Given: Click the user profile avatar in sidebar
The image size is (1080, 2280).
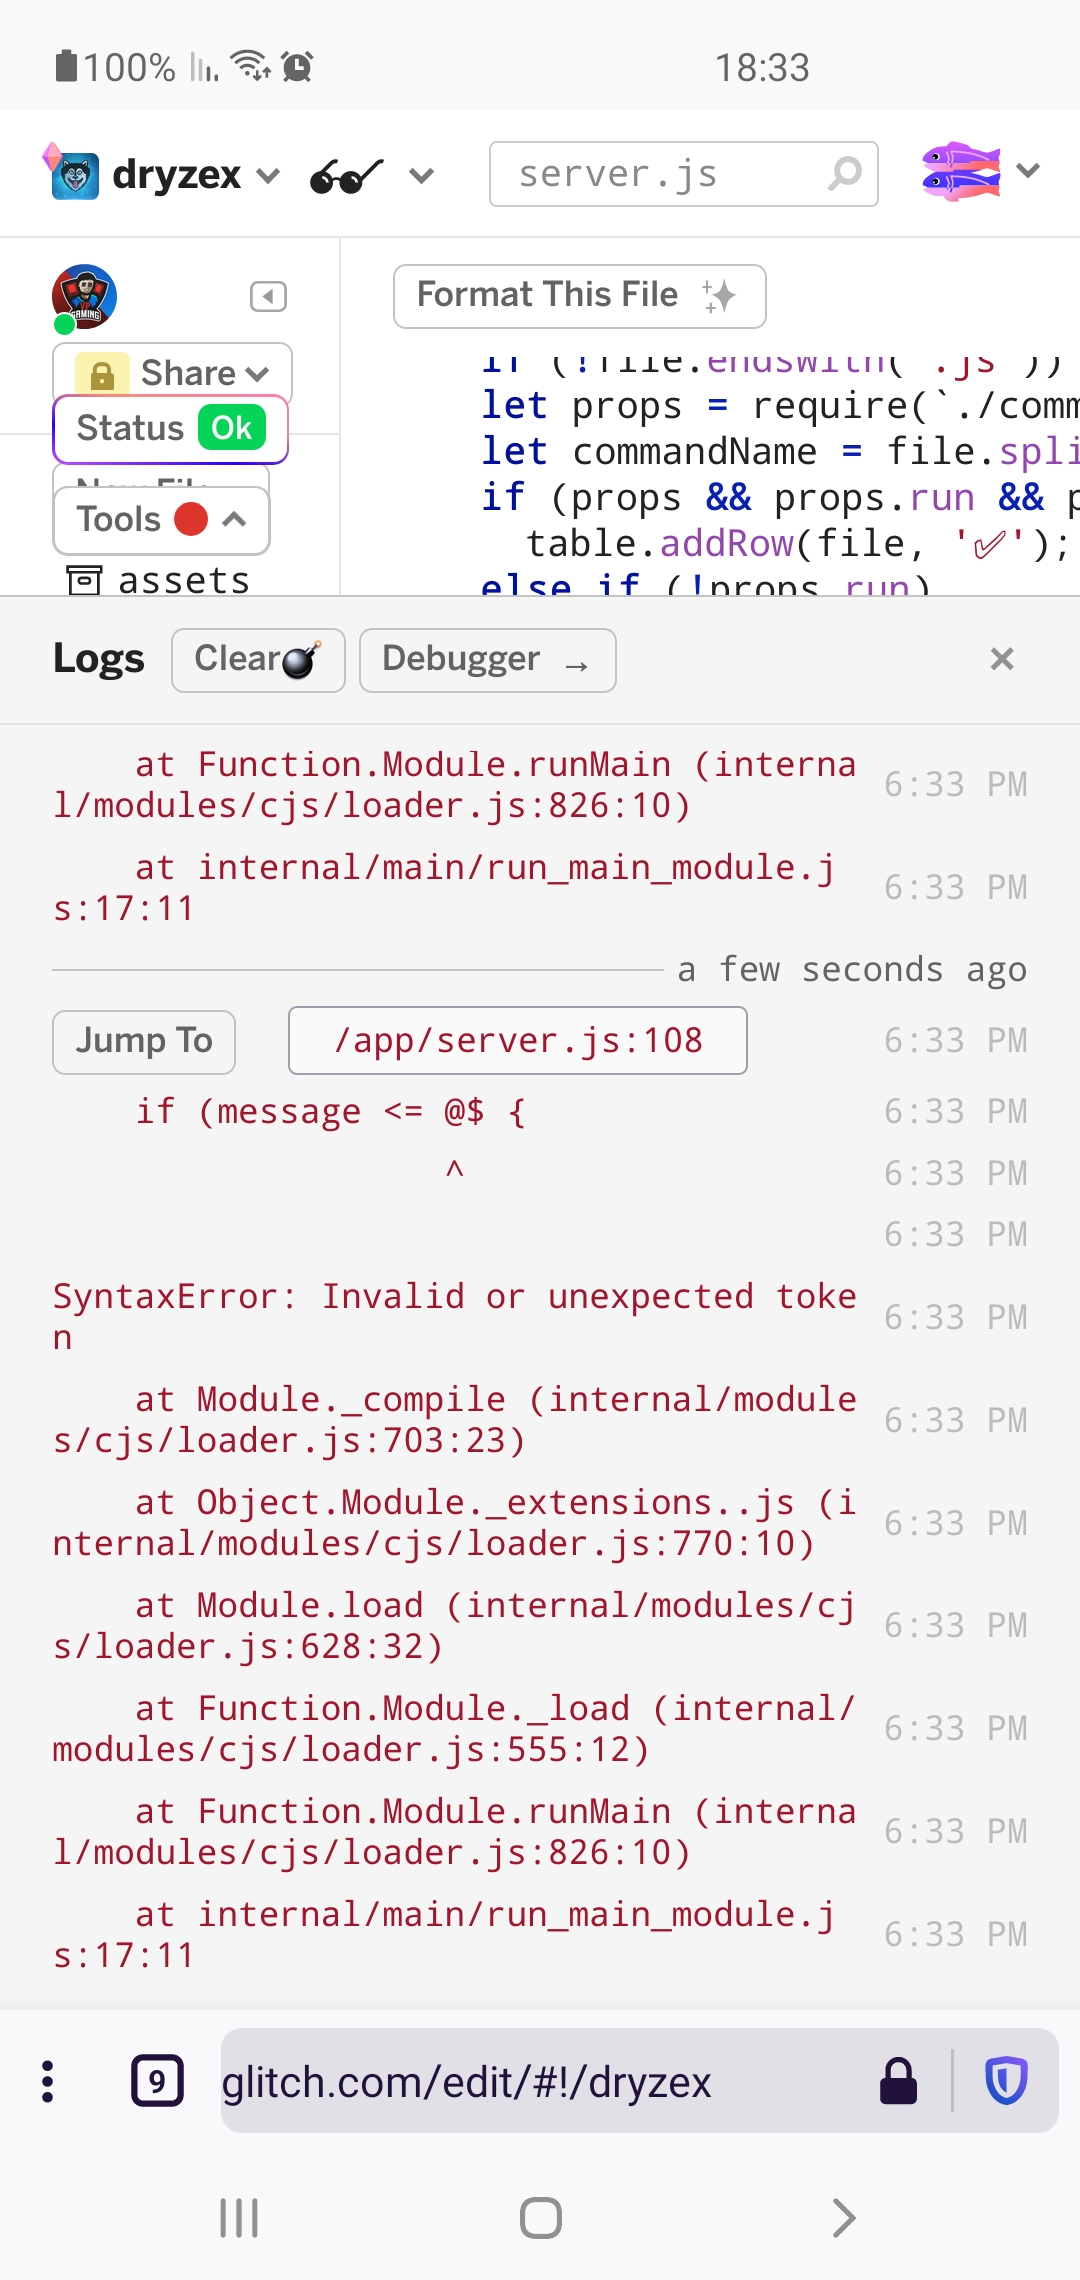Looking at the screenshot, I should 84,297.
